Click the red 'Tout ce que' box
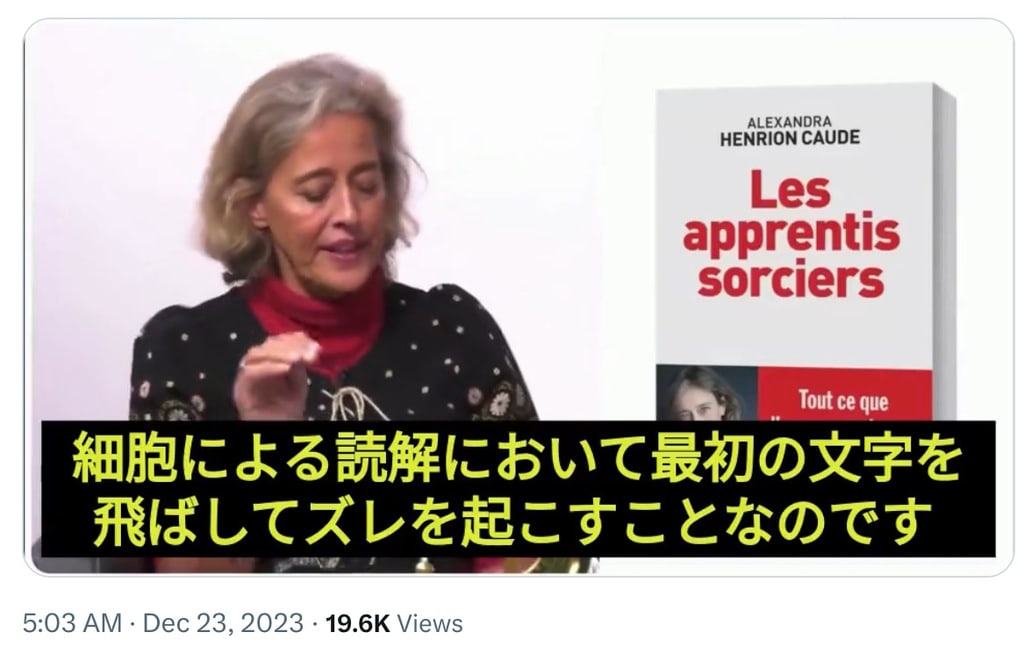This screenshot has height=654, width=1024. (845, 395)
